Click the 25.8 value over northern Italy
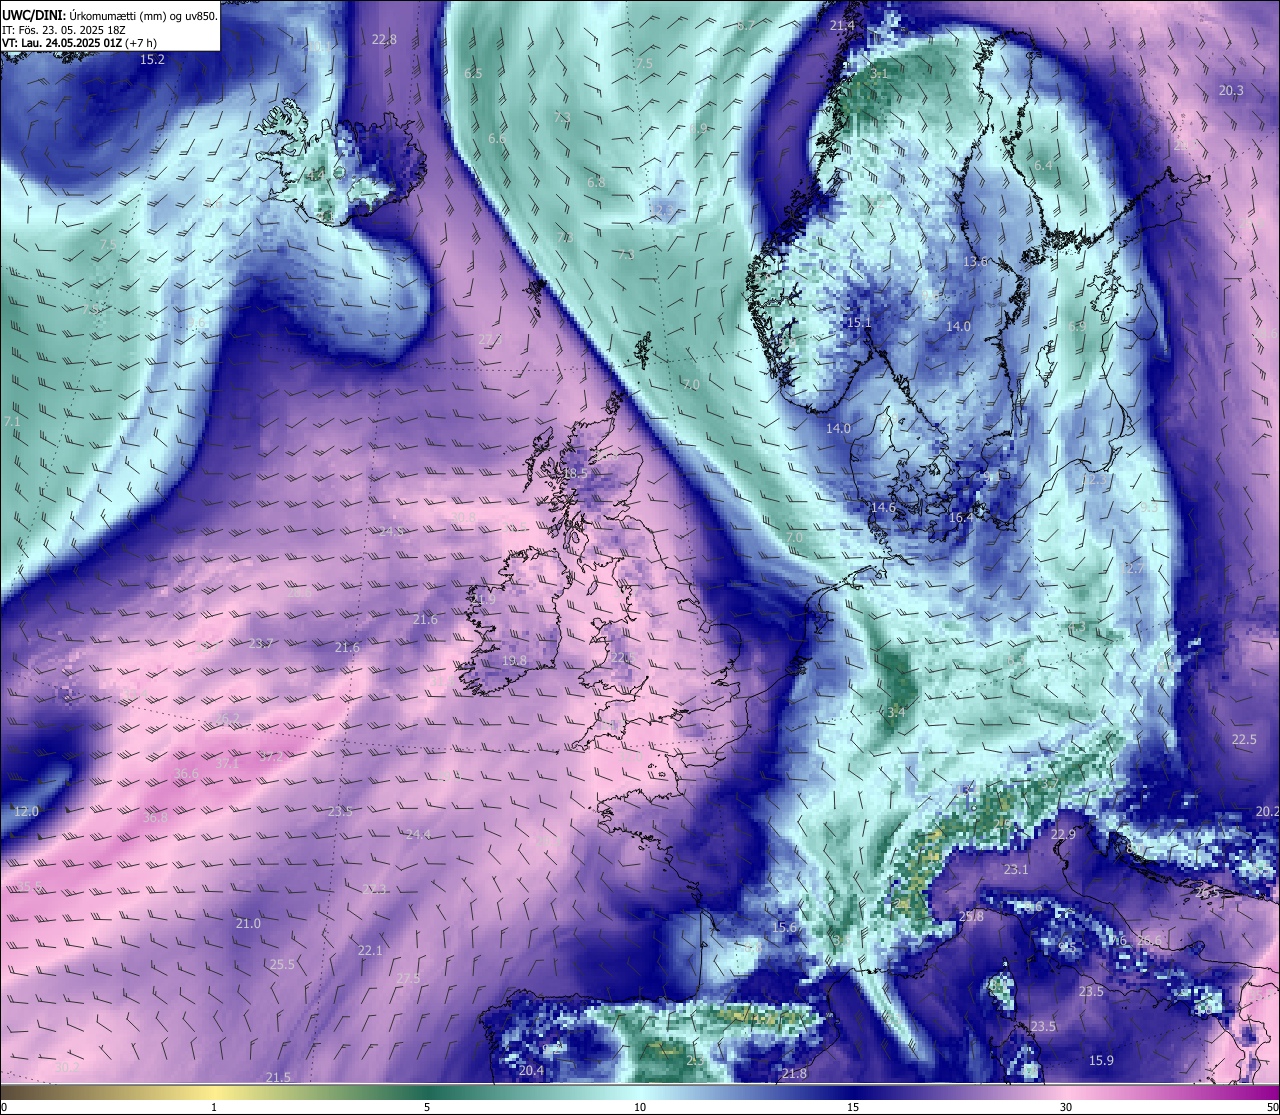Image resolution: width=1280 pixels, height=1115 pixels. pos(971,917)
